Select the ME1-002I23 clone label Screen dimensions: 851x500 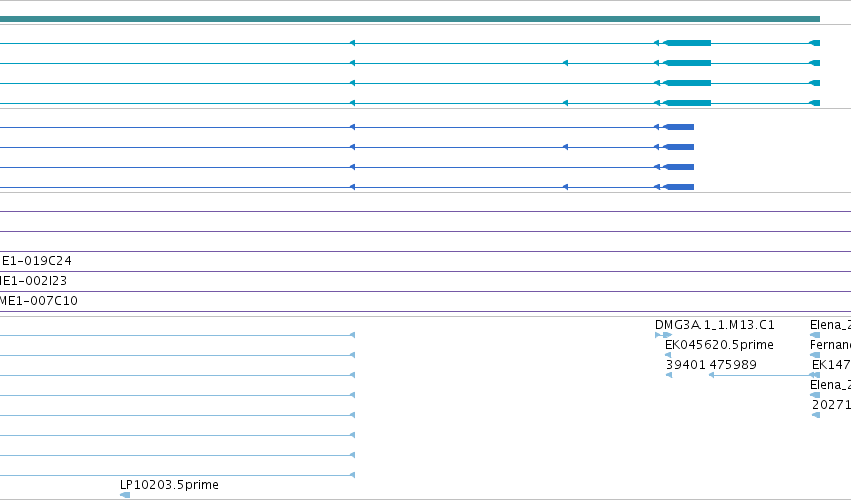(x=33, y=281)
